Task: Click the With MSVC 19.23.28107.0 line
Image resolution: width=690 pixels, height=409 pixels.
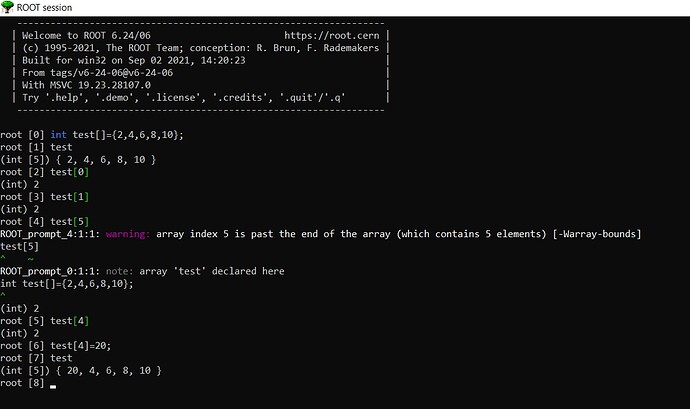Action: coord(86,85)
